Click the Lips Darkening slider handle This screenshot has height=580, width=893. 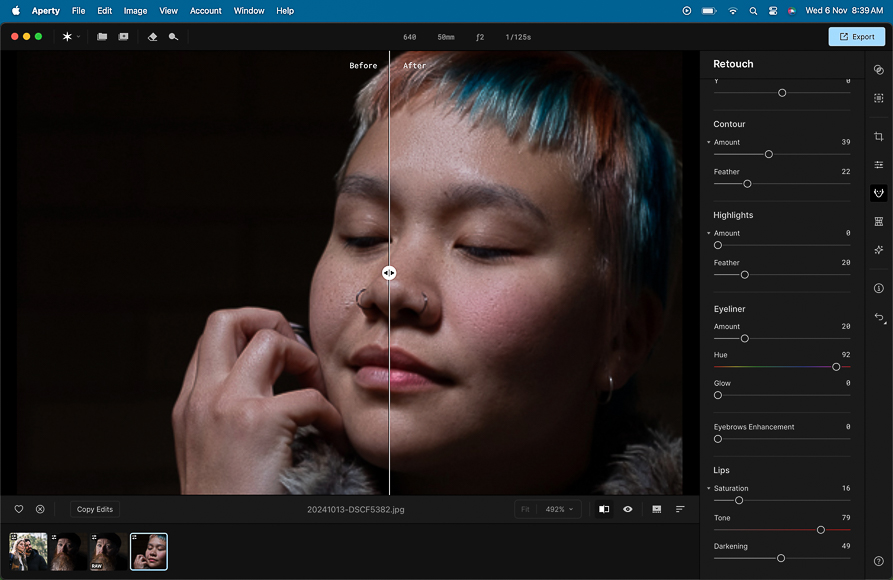point(781,559)
